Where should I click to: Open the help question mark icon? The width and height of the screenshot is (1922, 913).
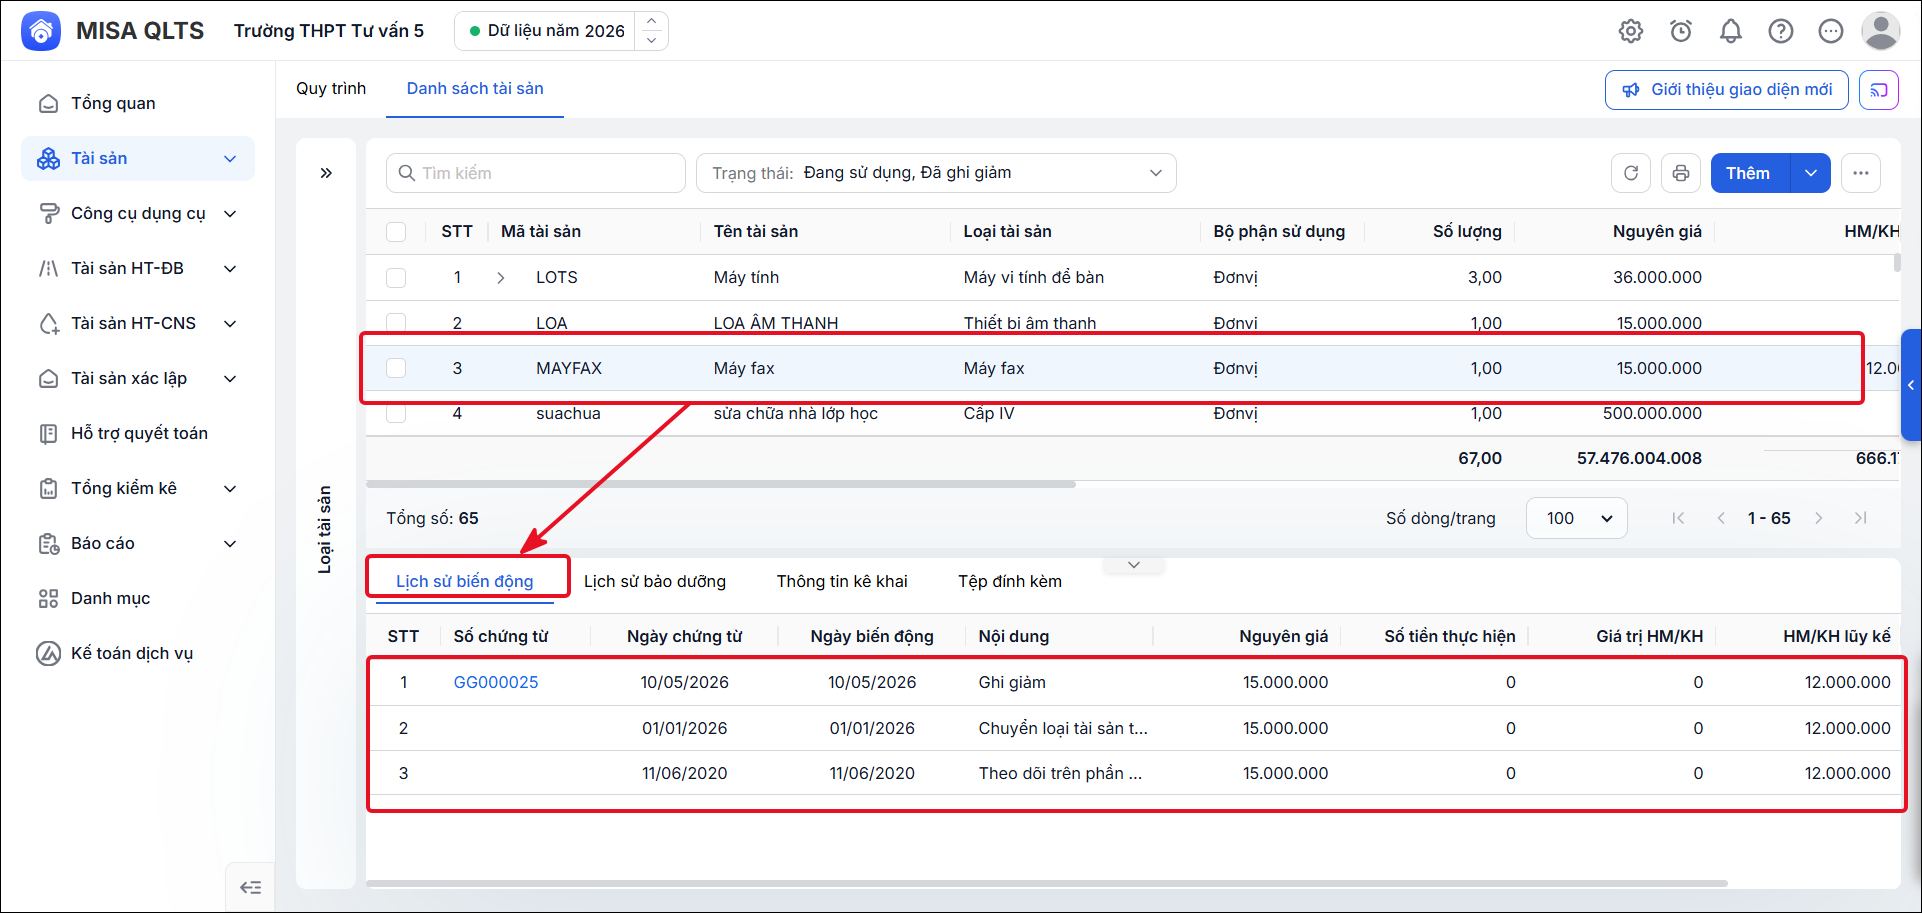(1781, 31)
